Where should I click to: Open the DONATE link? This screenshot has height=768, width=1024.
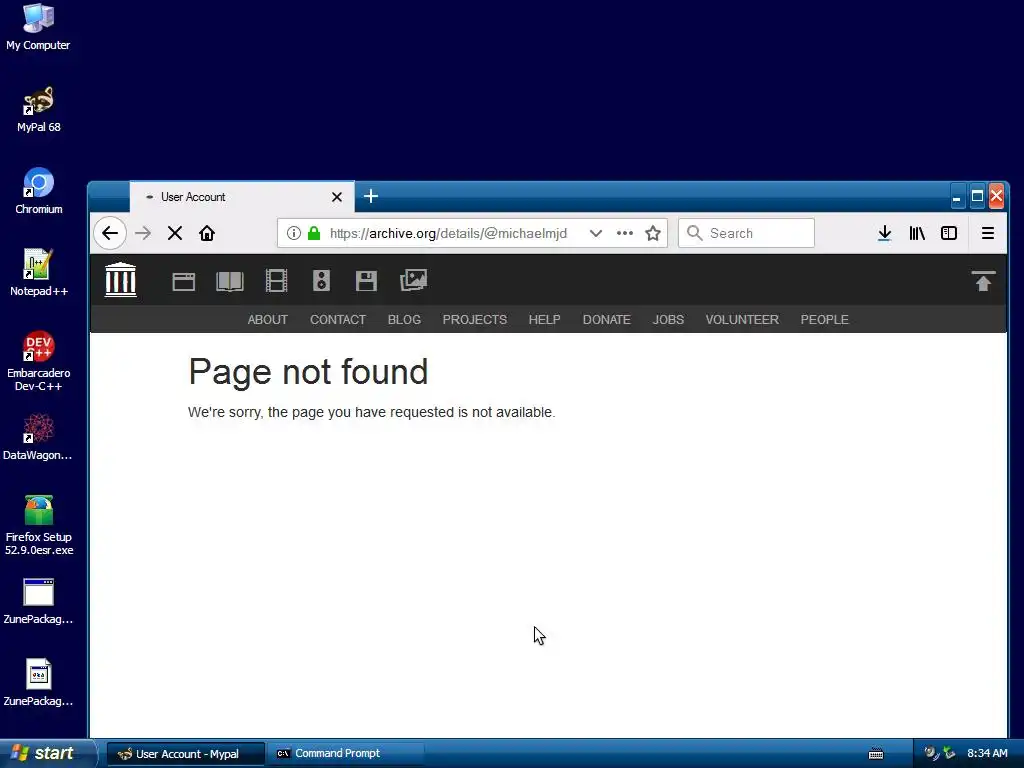coord(607,319)
